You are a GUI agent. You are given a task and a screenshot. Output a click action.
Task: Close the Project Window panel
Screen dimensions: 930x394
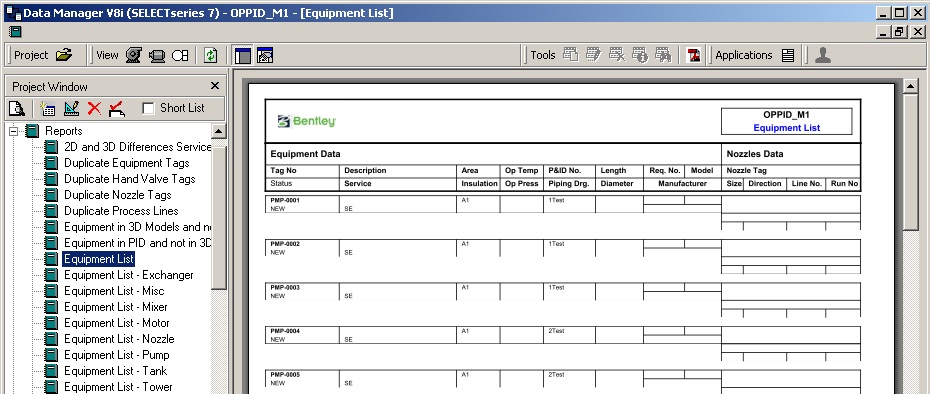[215, 86]
